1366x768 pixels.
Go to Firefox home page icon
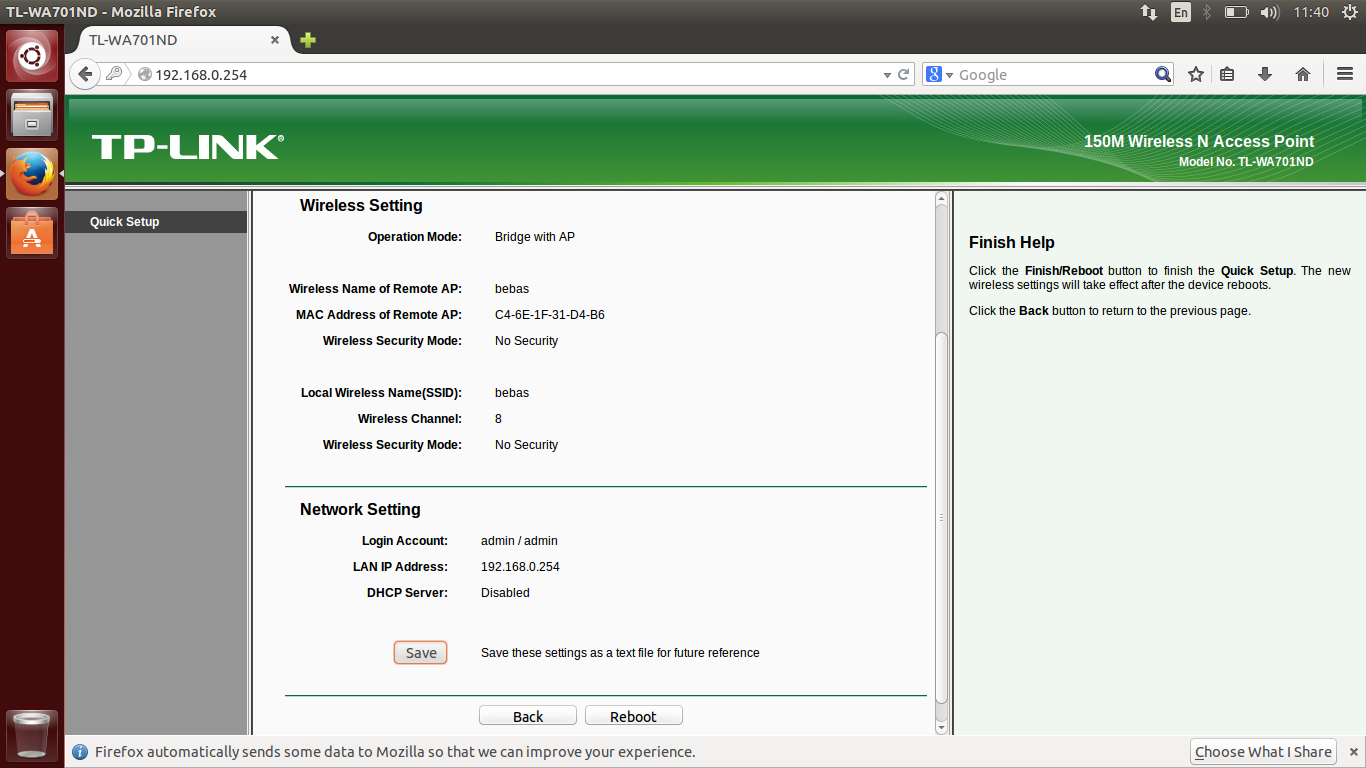[x=1302, y=74]
